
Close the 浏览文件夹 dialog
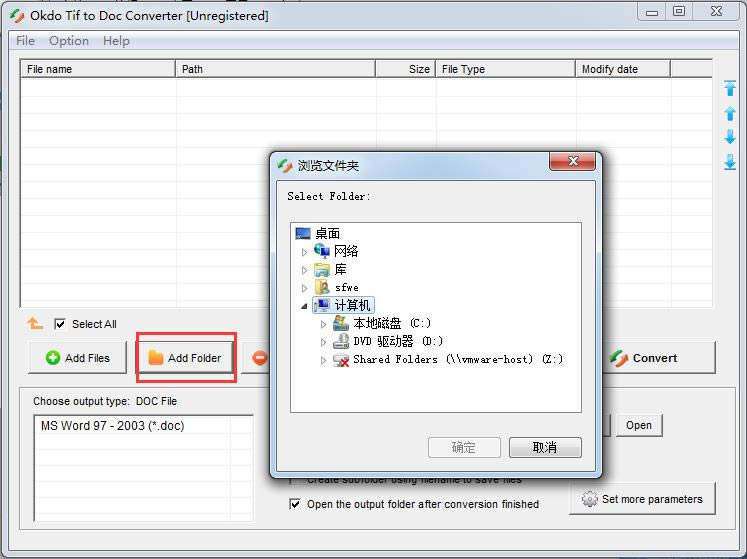pyautogui.click(x=572, y=161)
